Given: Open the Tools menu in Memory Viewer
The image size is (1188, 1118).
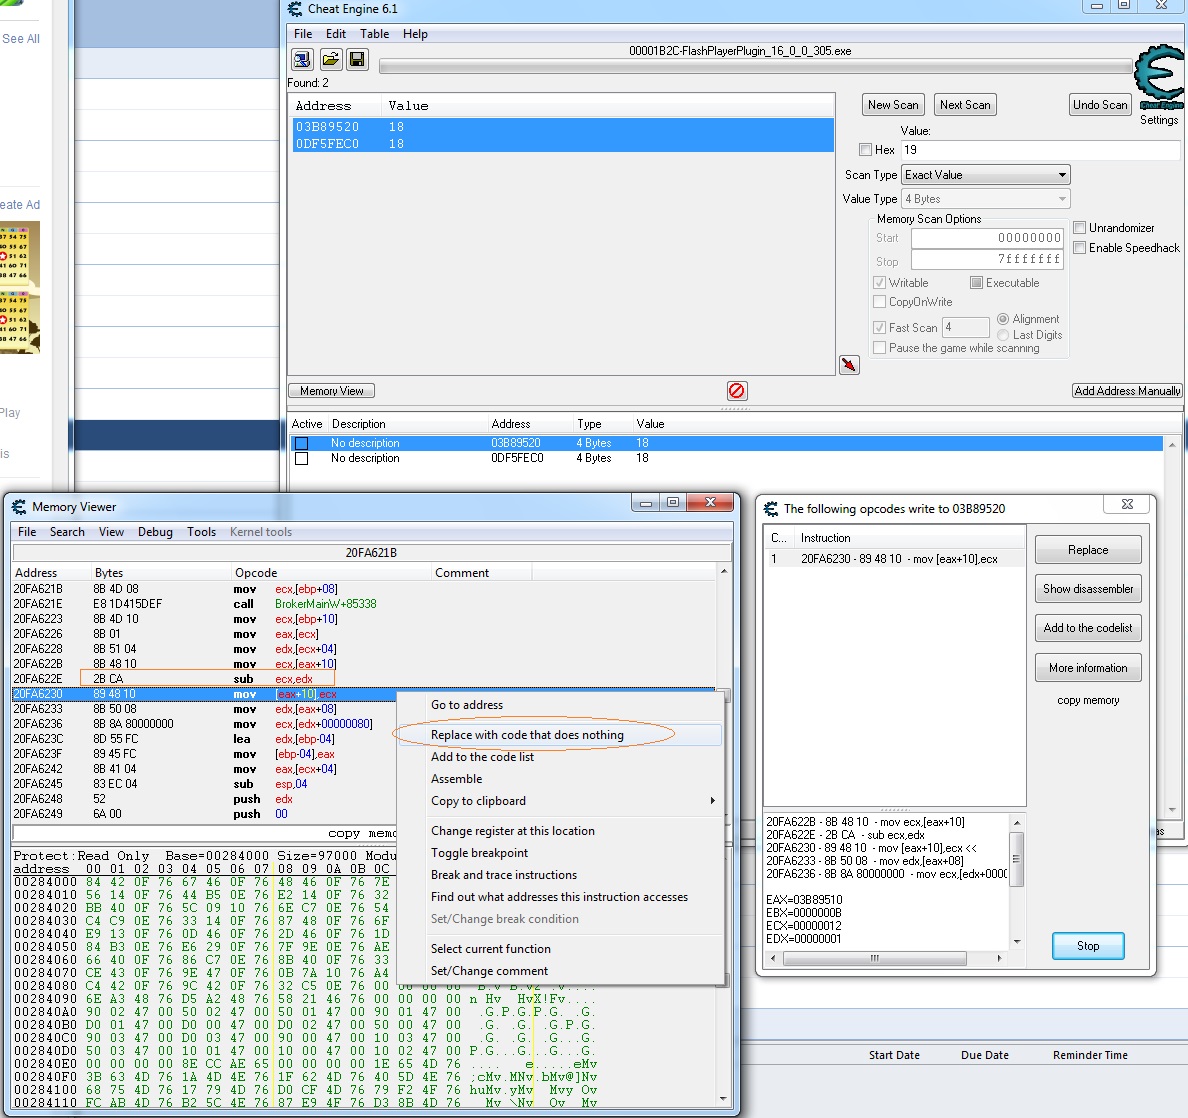Looking at the screenshot, I should [201, 532].
